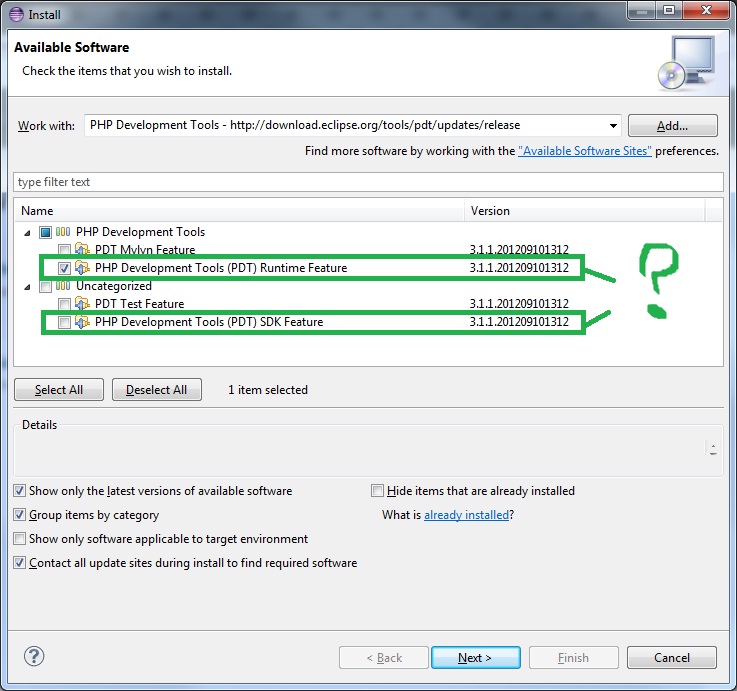Viewport: 737px width, 691px height.
Task: Click the Select All button
Action: tap(59, 390)
